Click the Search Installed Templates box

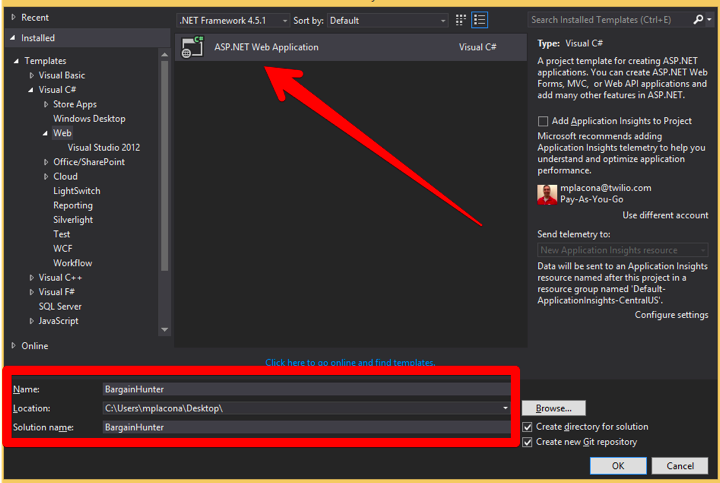609,20
